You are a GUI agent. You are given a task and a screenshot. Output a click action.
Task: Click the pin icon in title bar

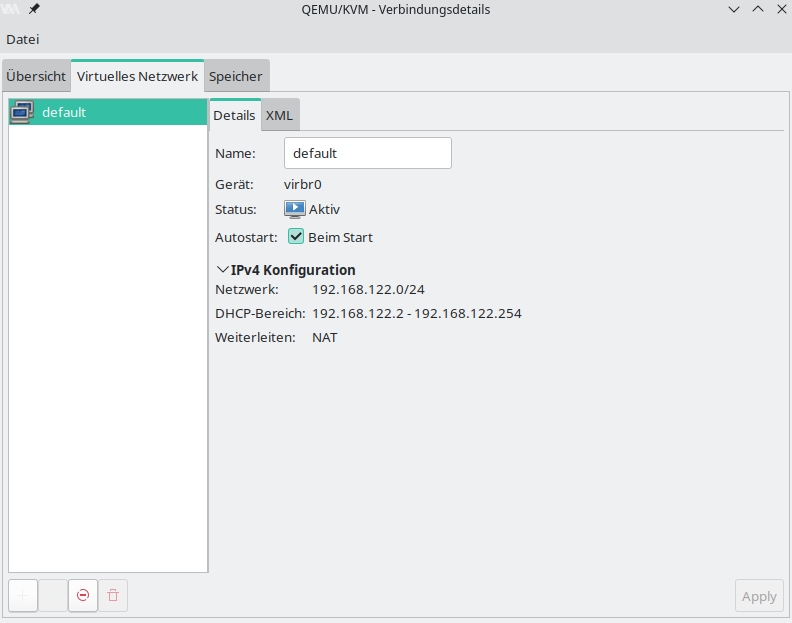coord(34,9)
